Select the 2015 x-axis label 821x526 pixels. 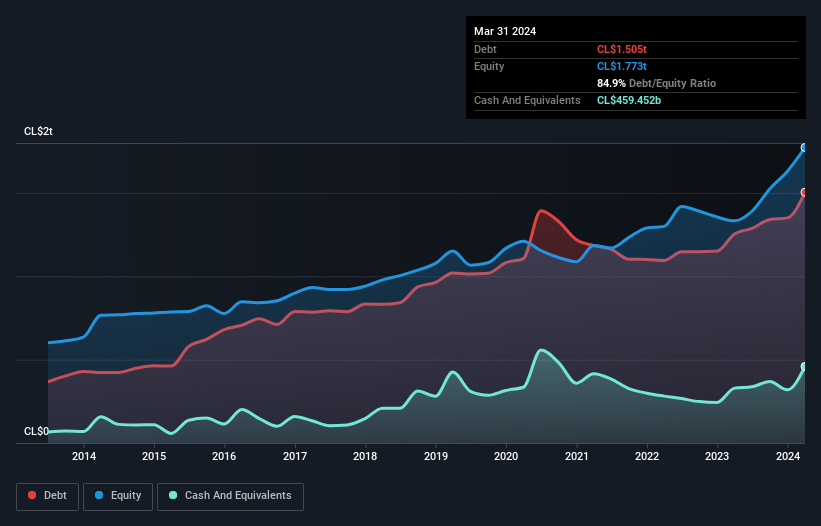tap(154, 456)
